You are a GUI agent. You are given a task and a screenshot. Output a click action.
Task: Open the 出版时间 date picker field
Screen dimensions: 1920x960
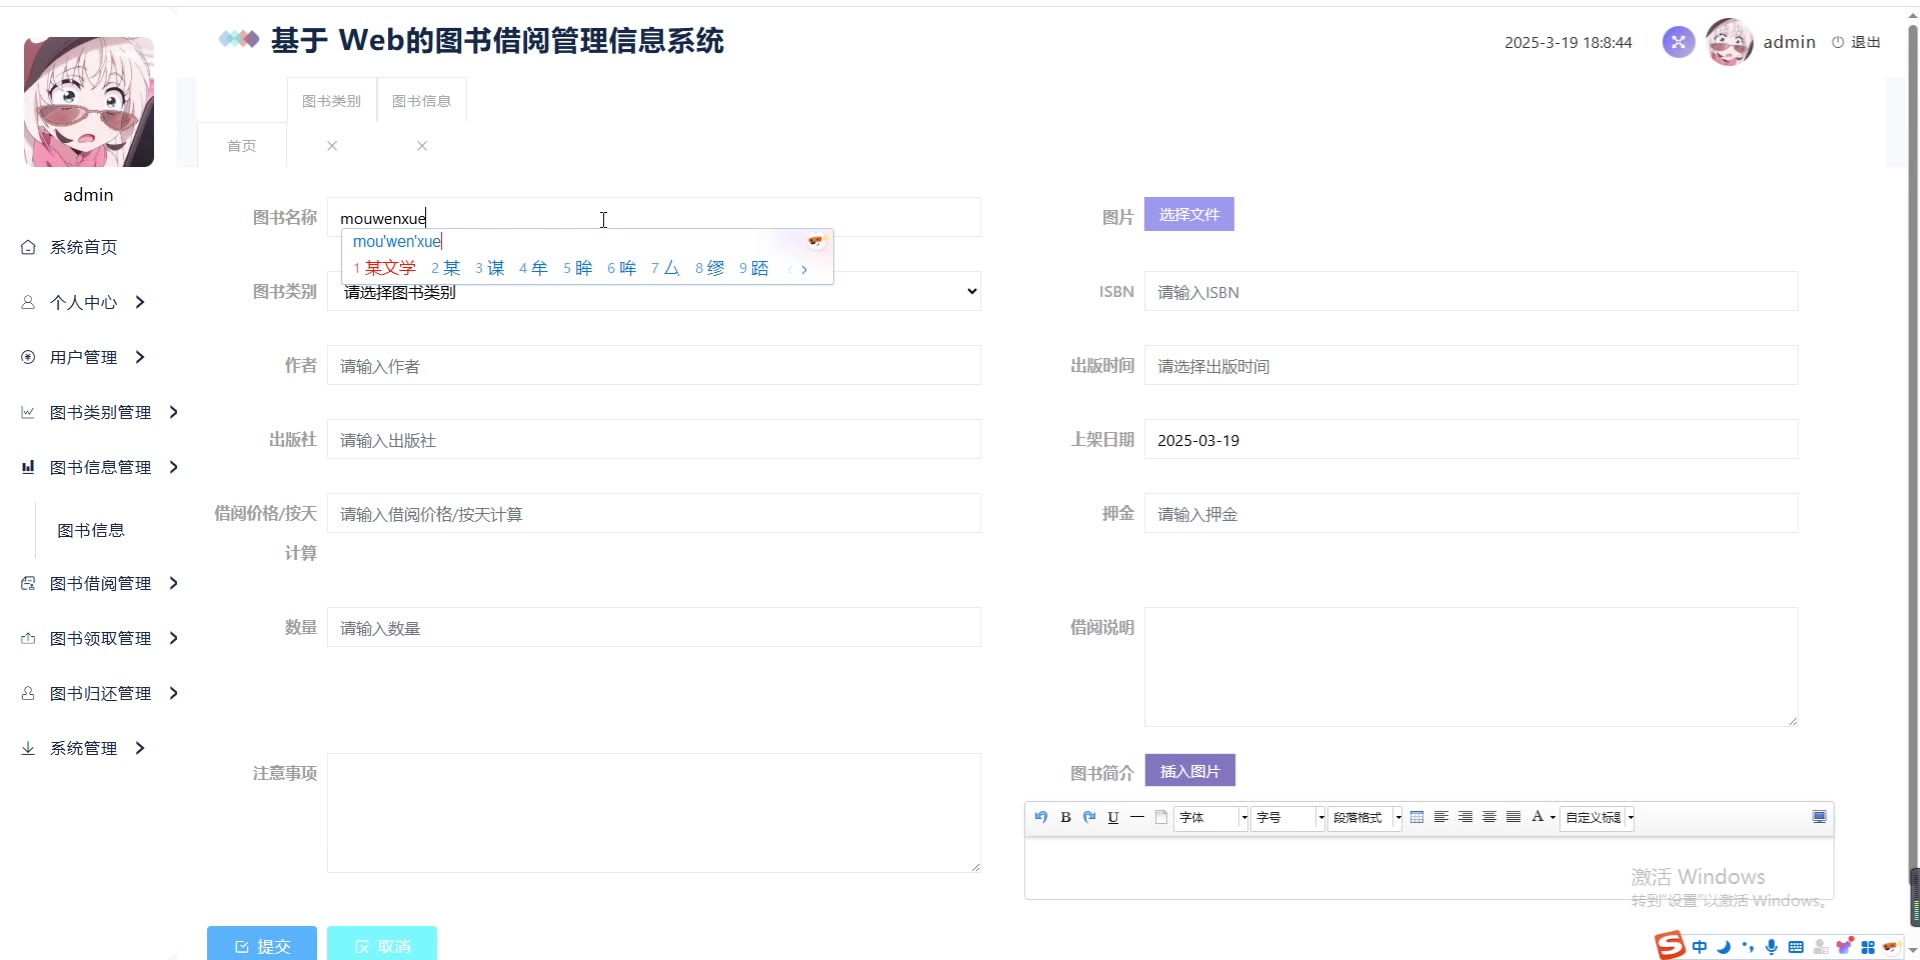click(1471, 365)
